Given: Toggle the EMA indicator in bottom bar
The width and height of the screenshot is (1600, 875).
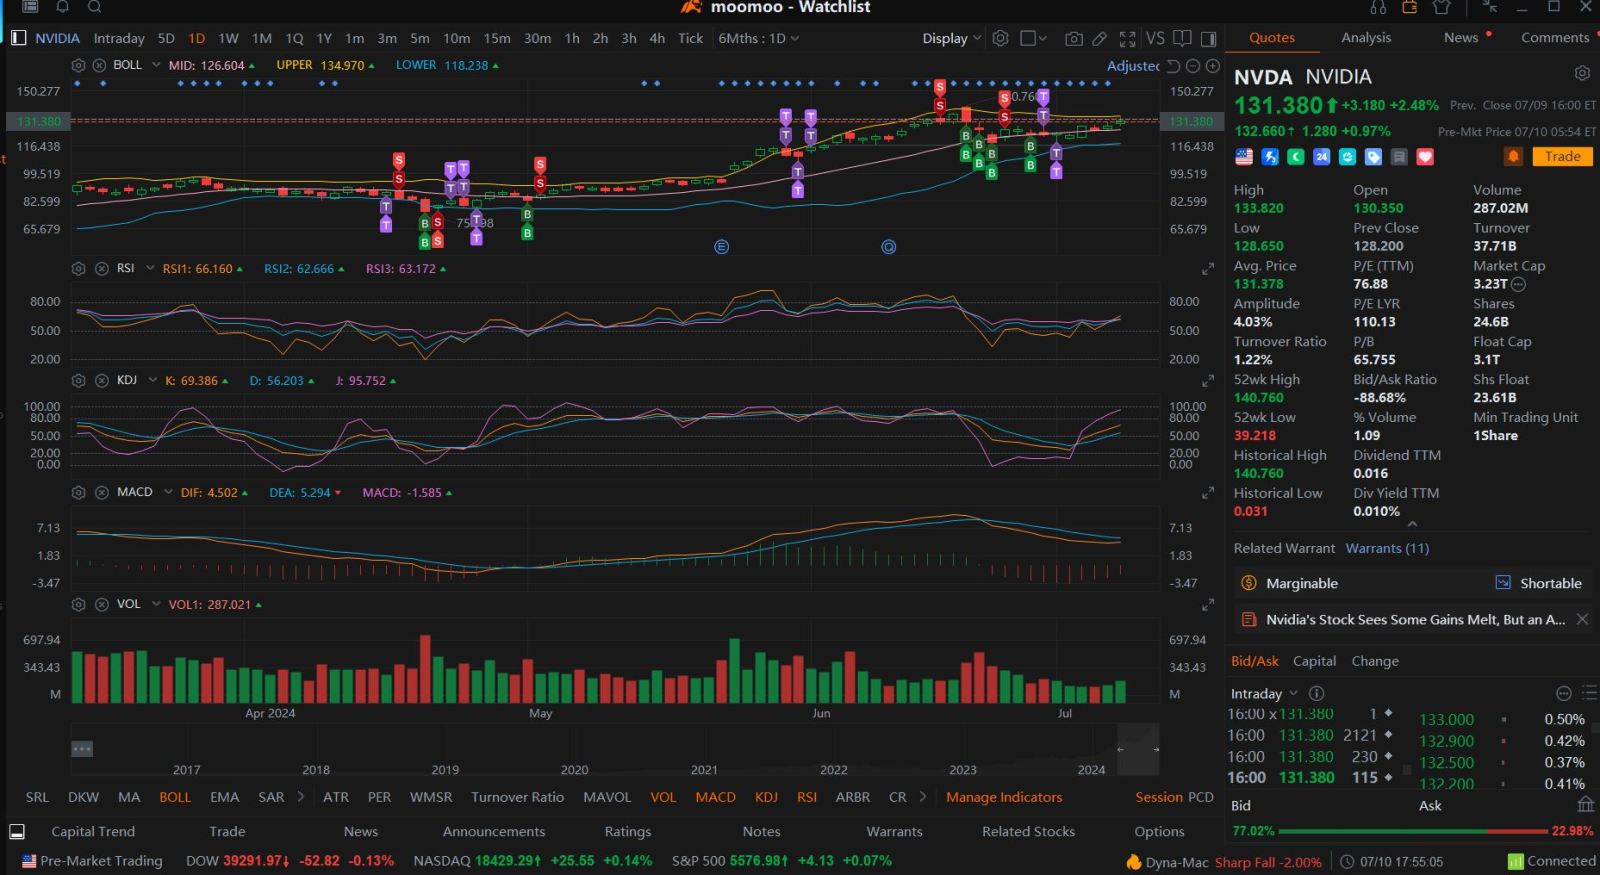Looking at the screenshot, I should coord(224,797).
